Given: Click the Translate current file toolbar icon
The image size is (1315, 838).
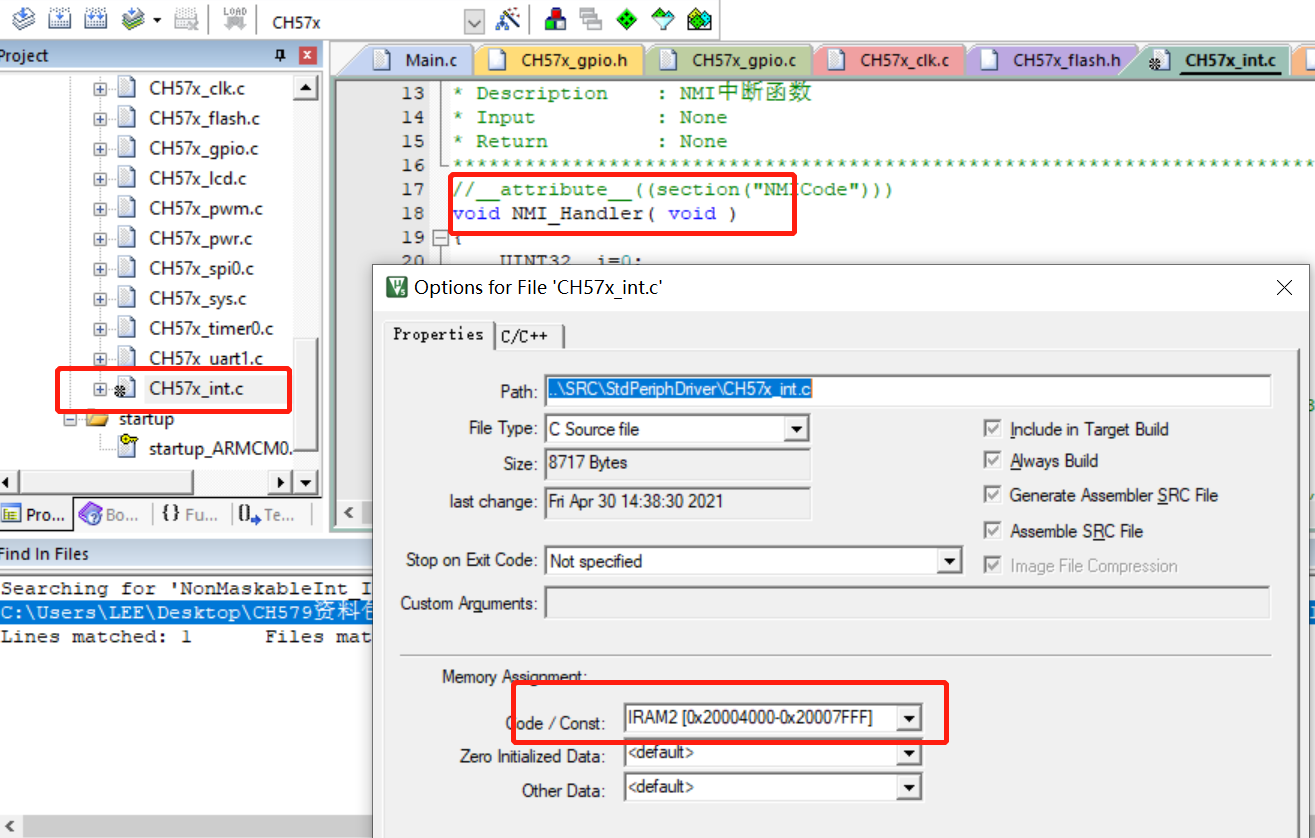Looking at the screenshot, I should [22, 19].
